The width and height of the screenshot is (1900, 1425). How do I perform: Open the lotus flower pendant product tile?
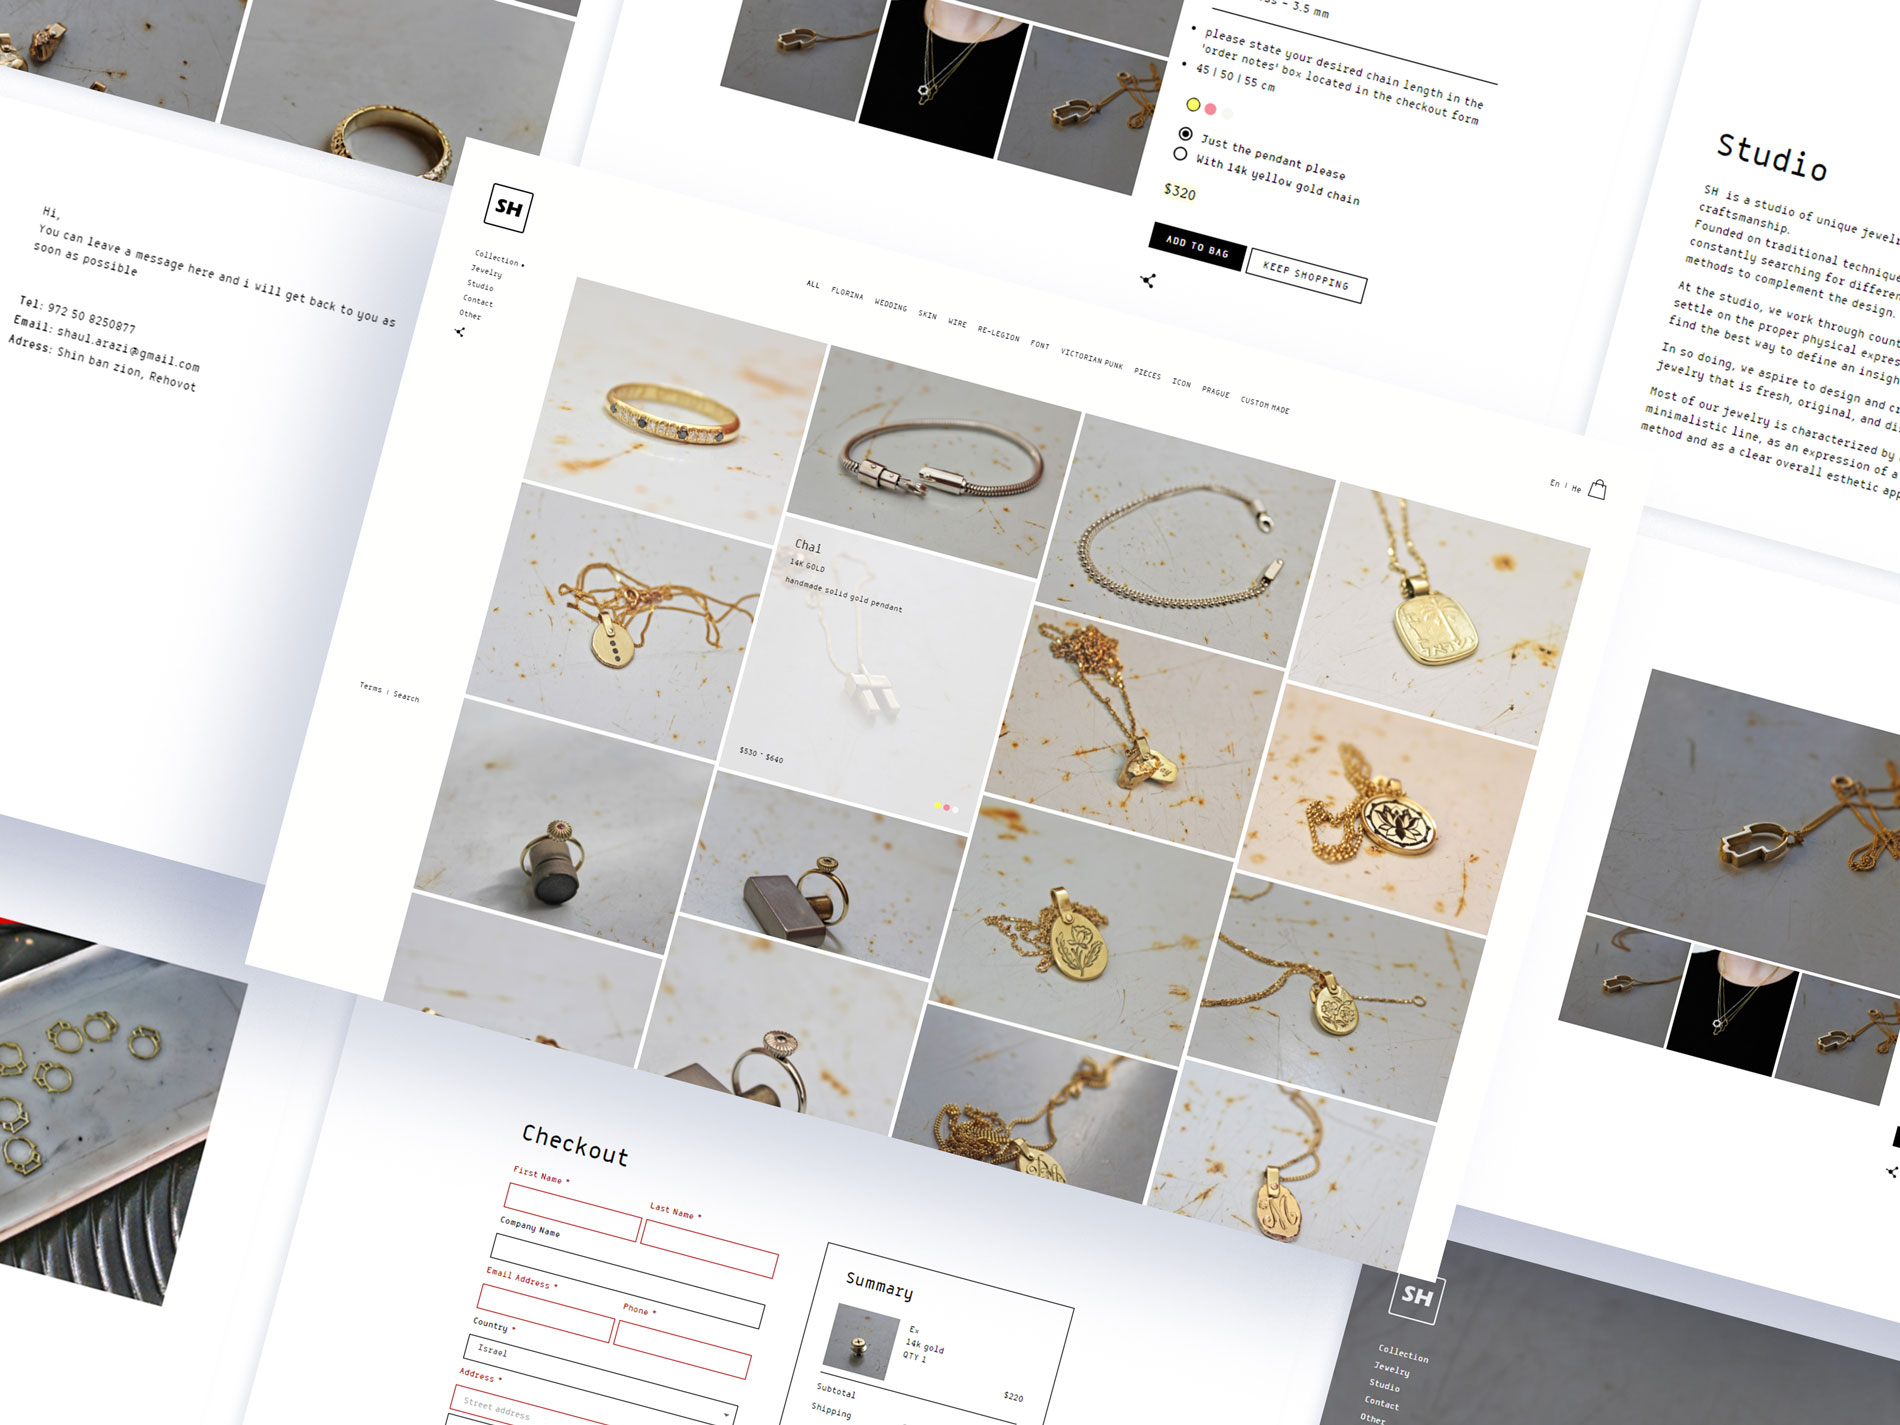[1387, 808]
